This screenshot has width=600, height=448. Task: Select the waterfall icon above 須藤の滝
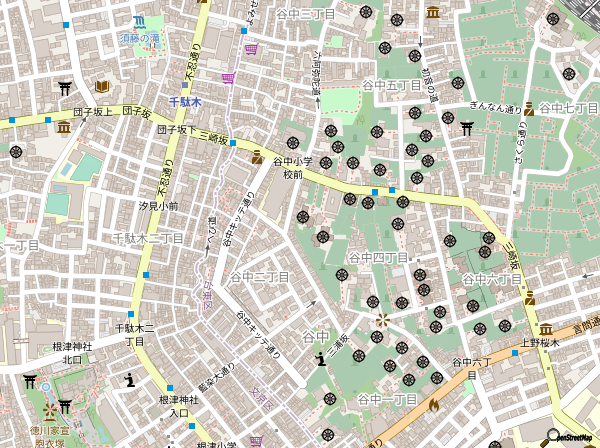pos(141,21)
